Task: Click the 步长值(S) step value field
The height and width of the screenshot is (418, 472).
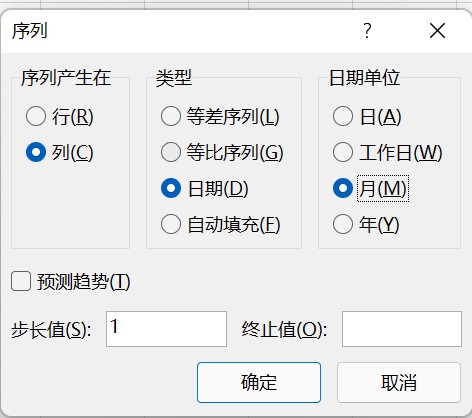Action: coord(166,329)
